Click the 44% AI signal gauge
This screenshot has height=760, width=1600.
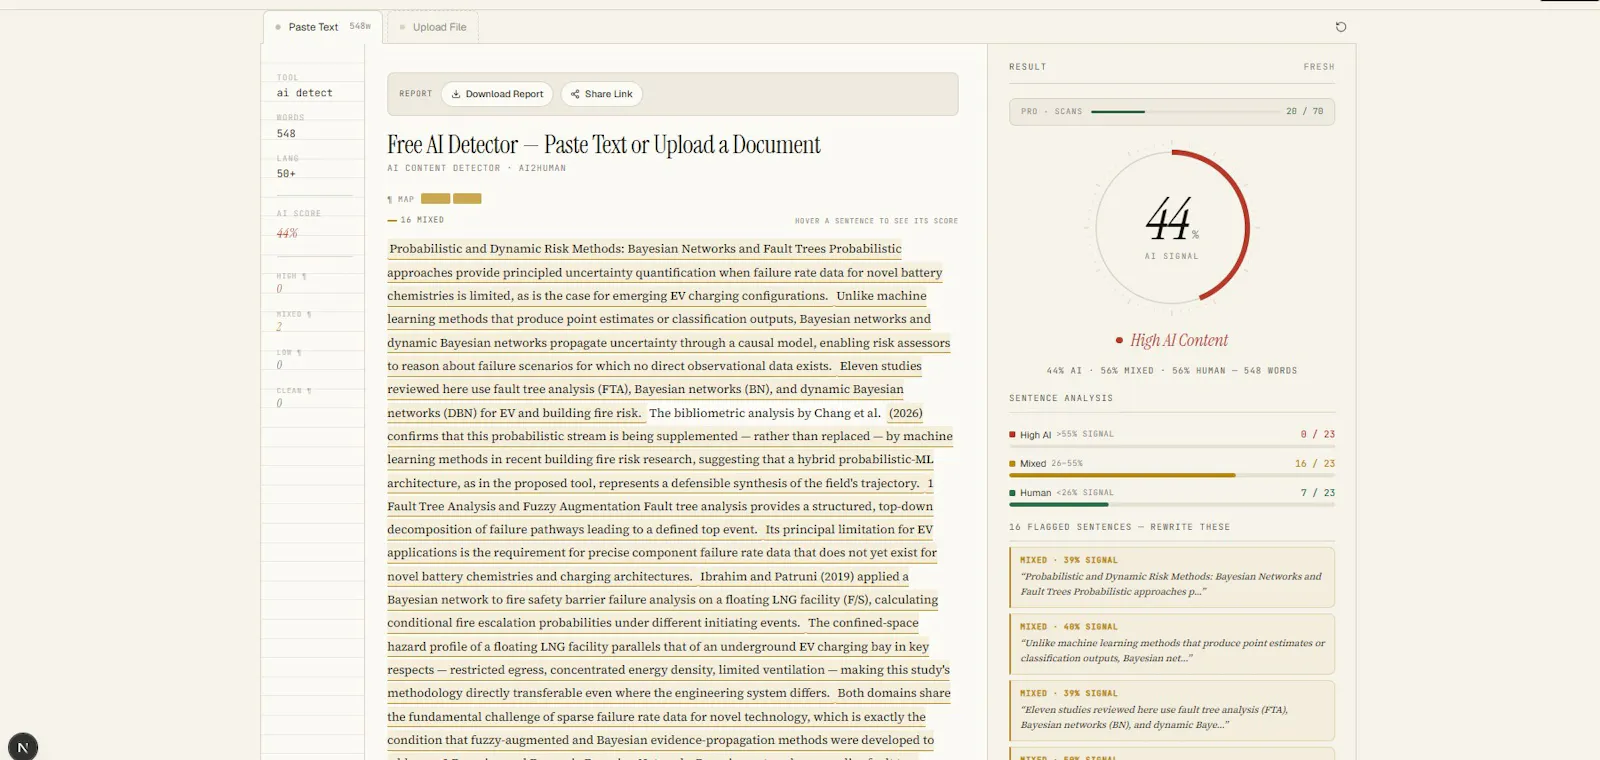pos(1172,227)
